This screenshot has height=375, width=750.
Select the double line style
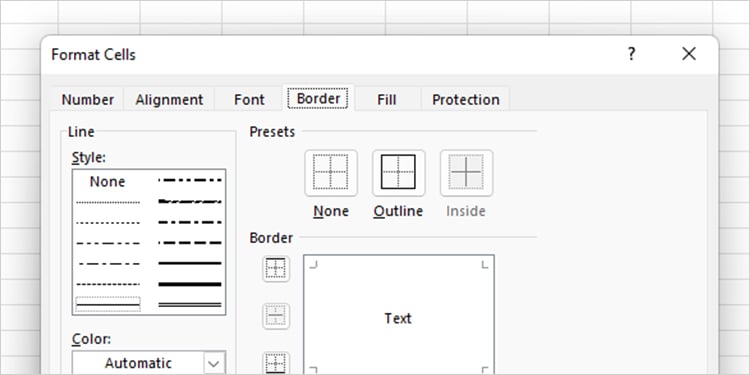pos(190,305)
